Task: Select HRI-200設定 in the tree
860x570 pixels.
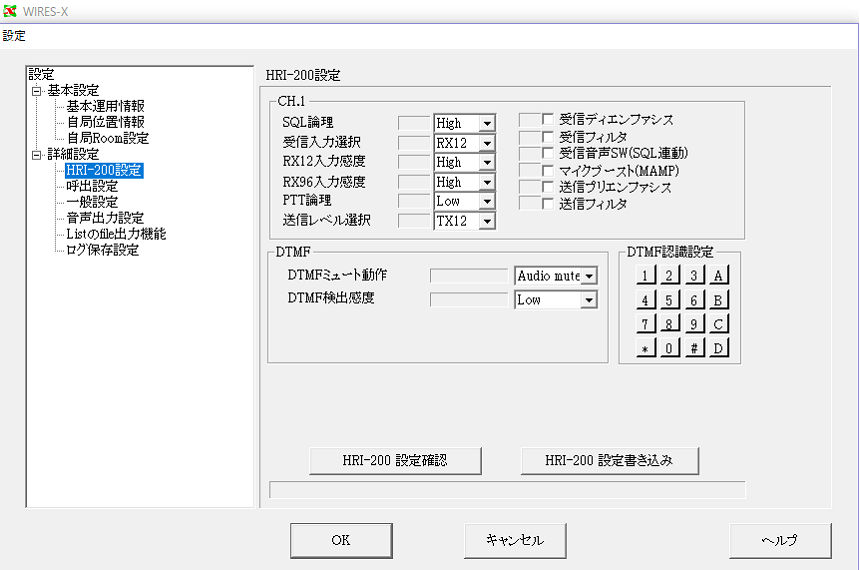Action: 104,170
